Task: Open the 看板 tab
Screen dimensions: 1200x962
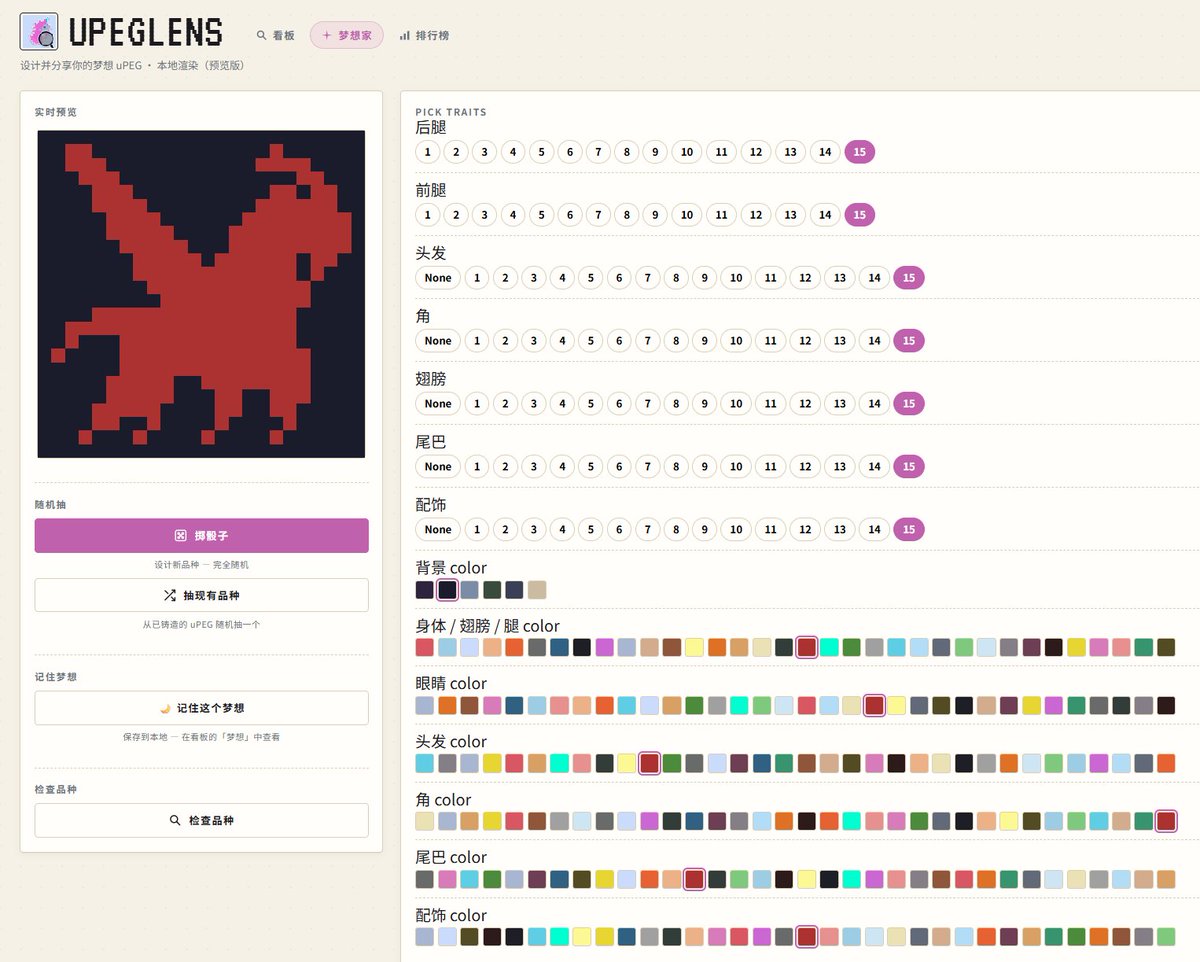Action: point(275,35)
